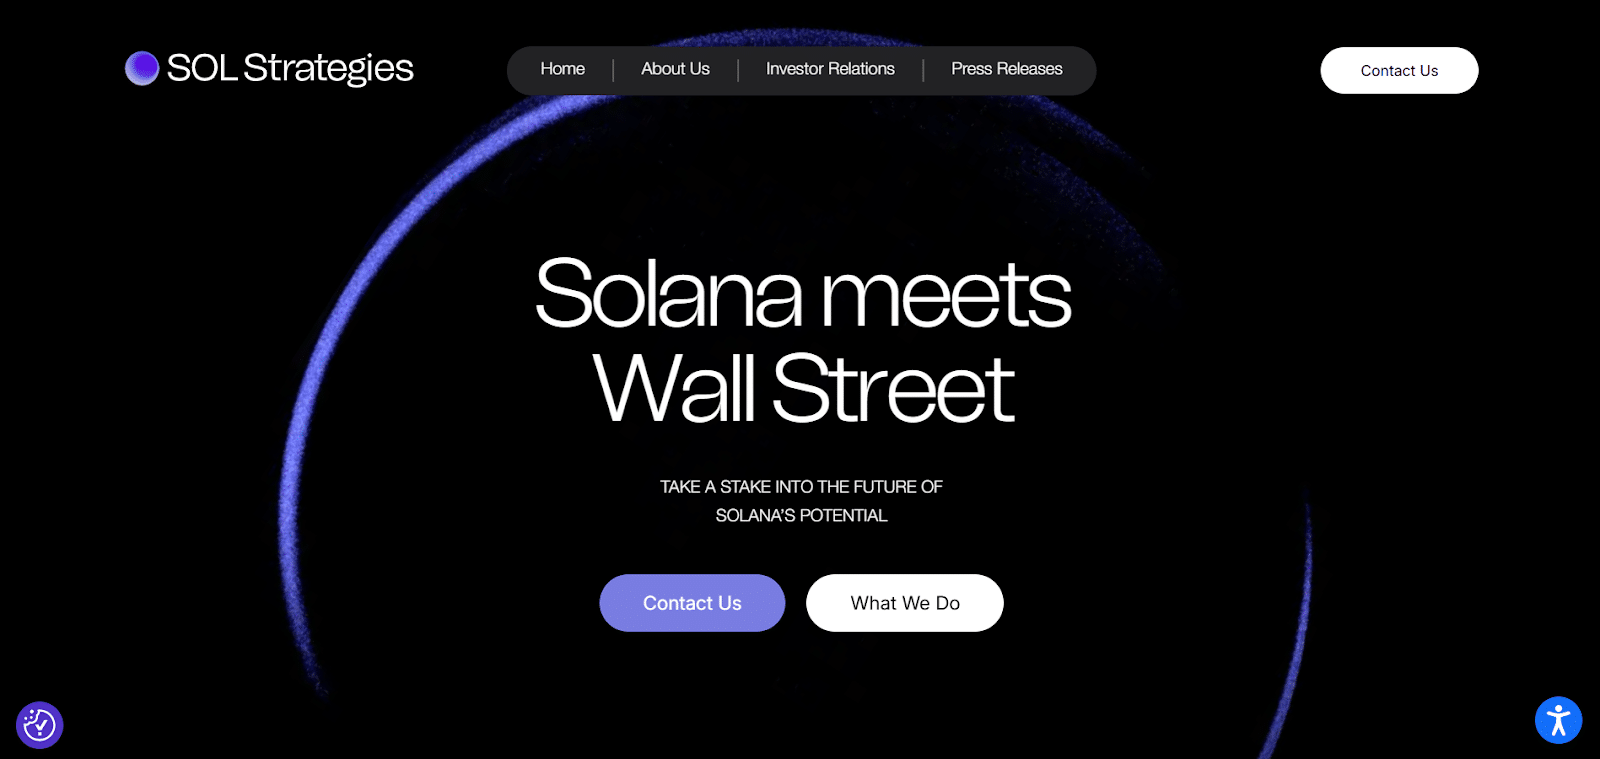1600x759 pixels.
Task: Click the divider before Press Releases
Action: 923,70
